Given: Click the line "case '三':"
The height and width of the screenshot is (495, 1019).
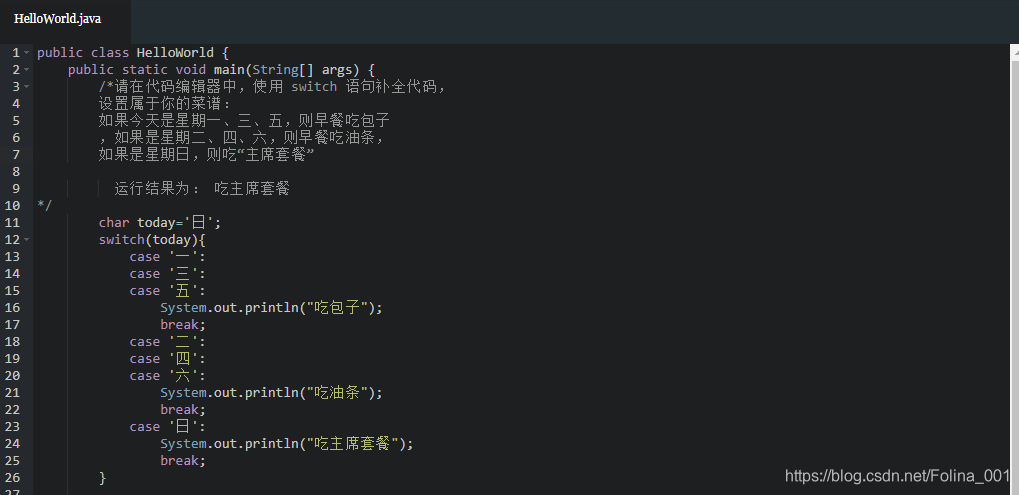Looking at the screenshot, I should (x=168, y=273).
